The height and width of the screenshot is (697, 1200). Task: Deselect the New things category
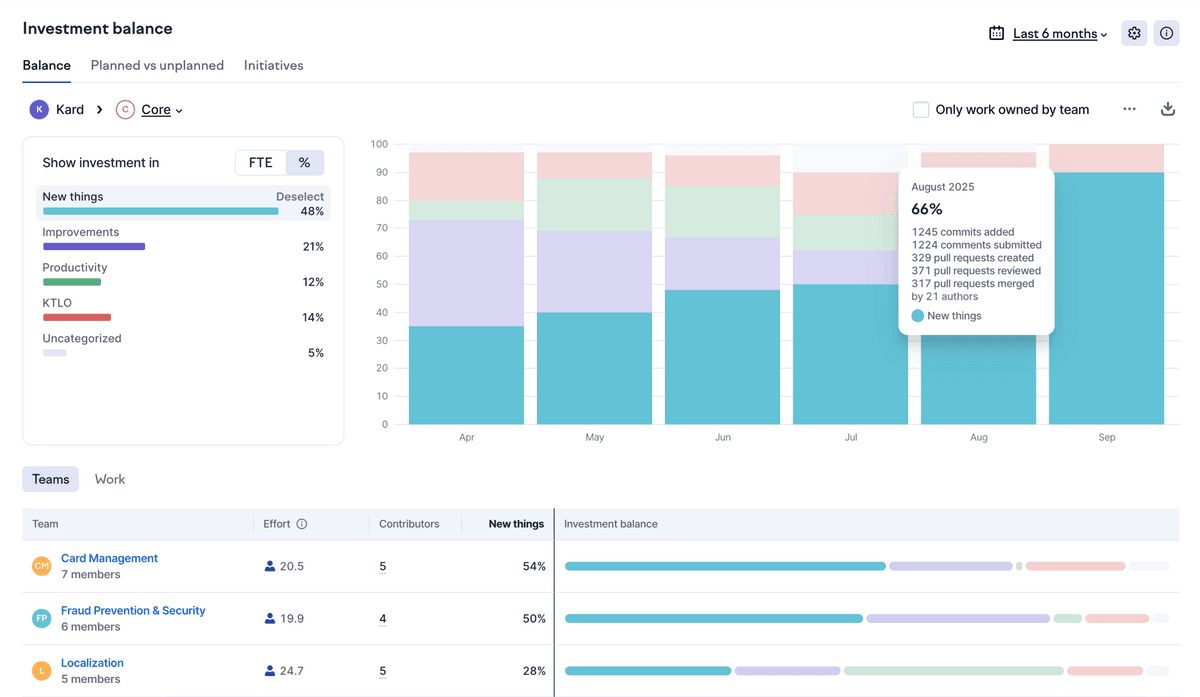(x=299, y=197)
